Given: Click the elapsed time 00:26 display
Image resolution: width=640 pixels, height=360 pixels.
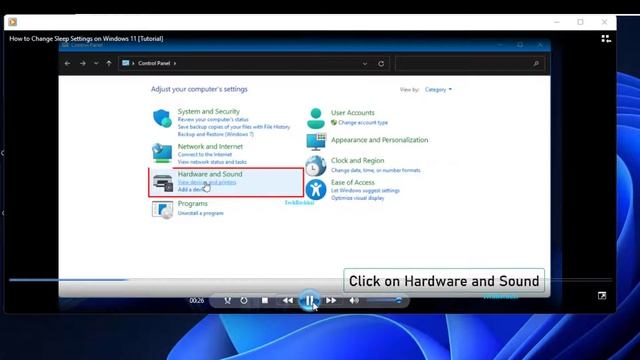Looking at the screenshot, I should pos(196,300).
